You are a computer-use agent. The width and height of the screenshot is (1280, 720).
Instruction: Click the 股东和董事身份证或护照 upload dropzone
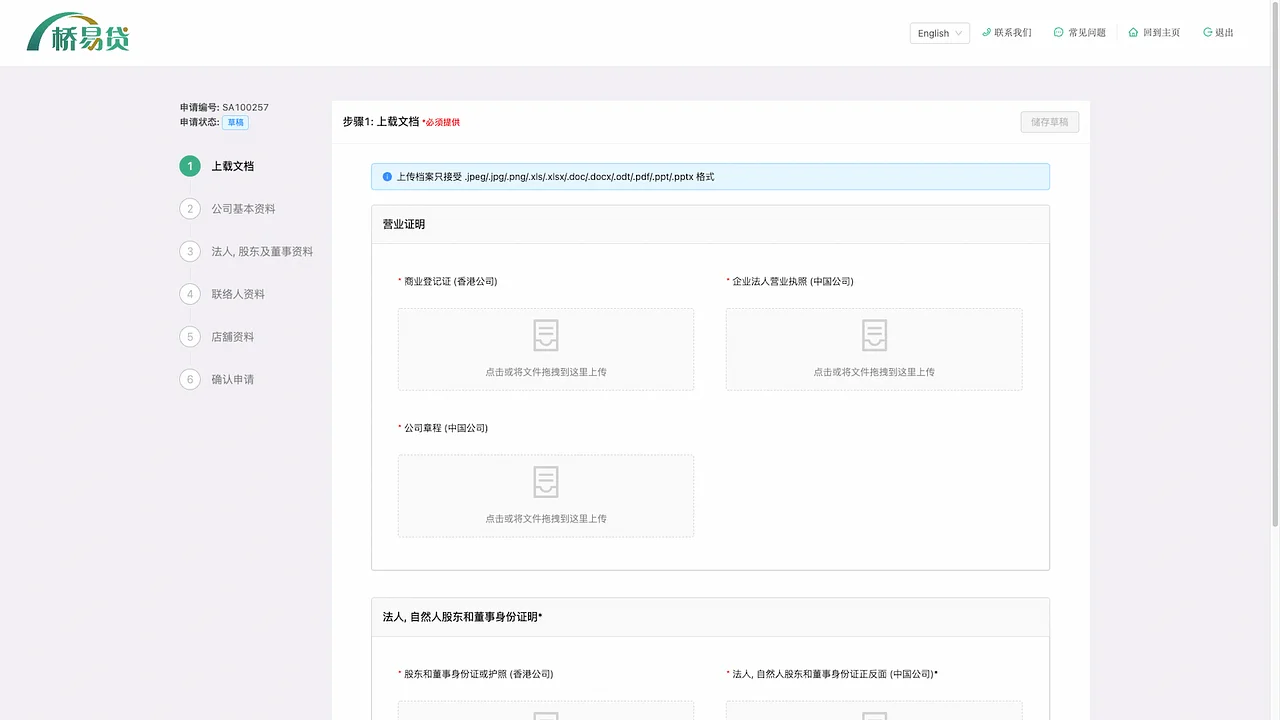click(x=545, y=712)
